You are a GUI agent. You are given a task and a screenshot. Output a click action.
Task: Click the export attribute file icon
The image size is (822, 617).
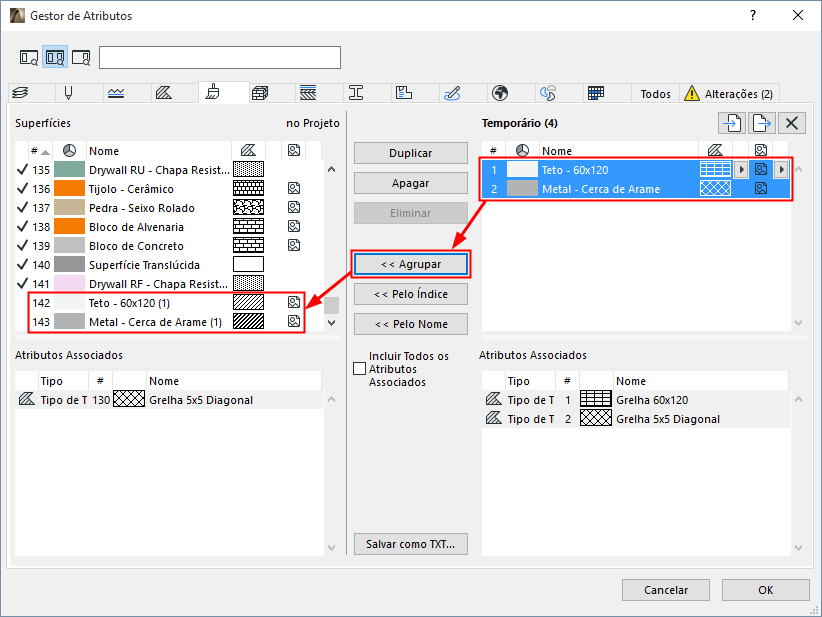[x=761, y=123]
